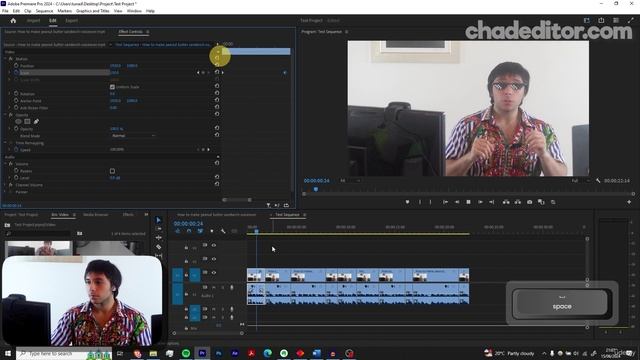Screen dimensions: 640x360
Task: Select the Razor tool
Action: [159, 247]
